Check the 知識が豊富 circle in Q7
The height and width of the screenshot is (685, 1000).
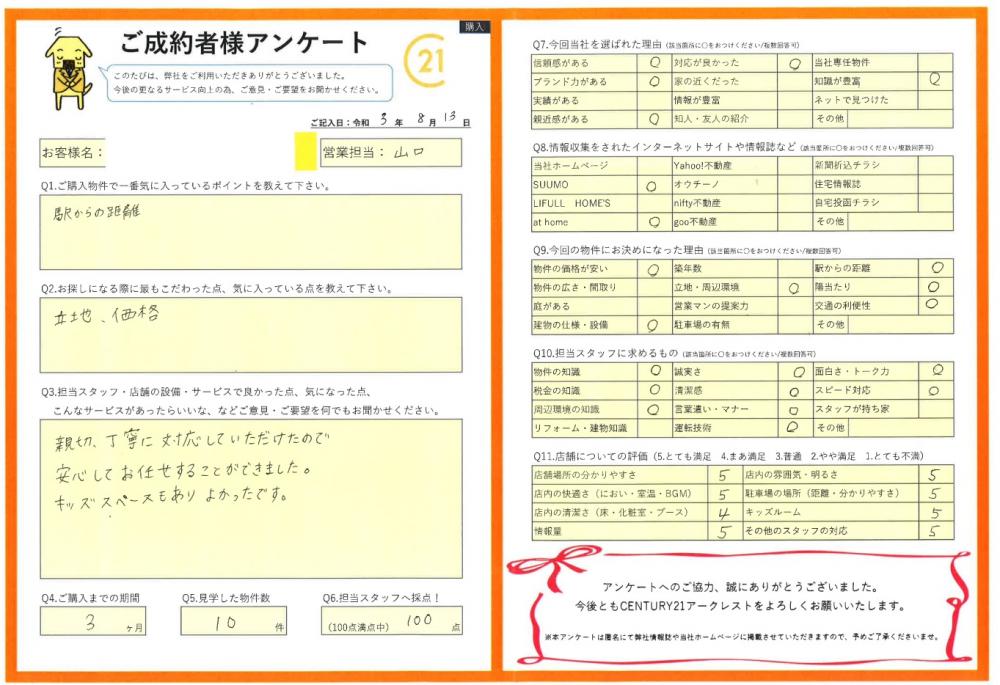(934, 81)
